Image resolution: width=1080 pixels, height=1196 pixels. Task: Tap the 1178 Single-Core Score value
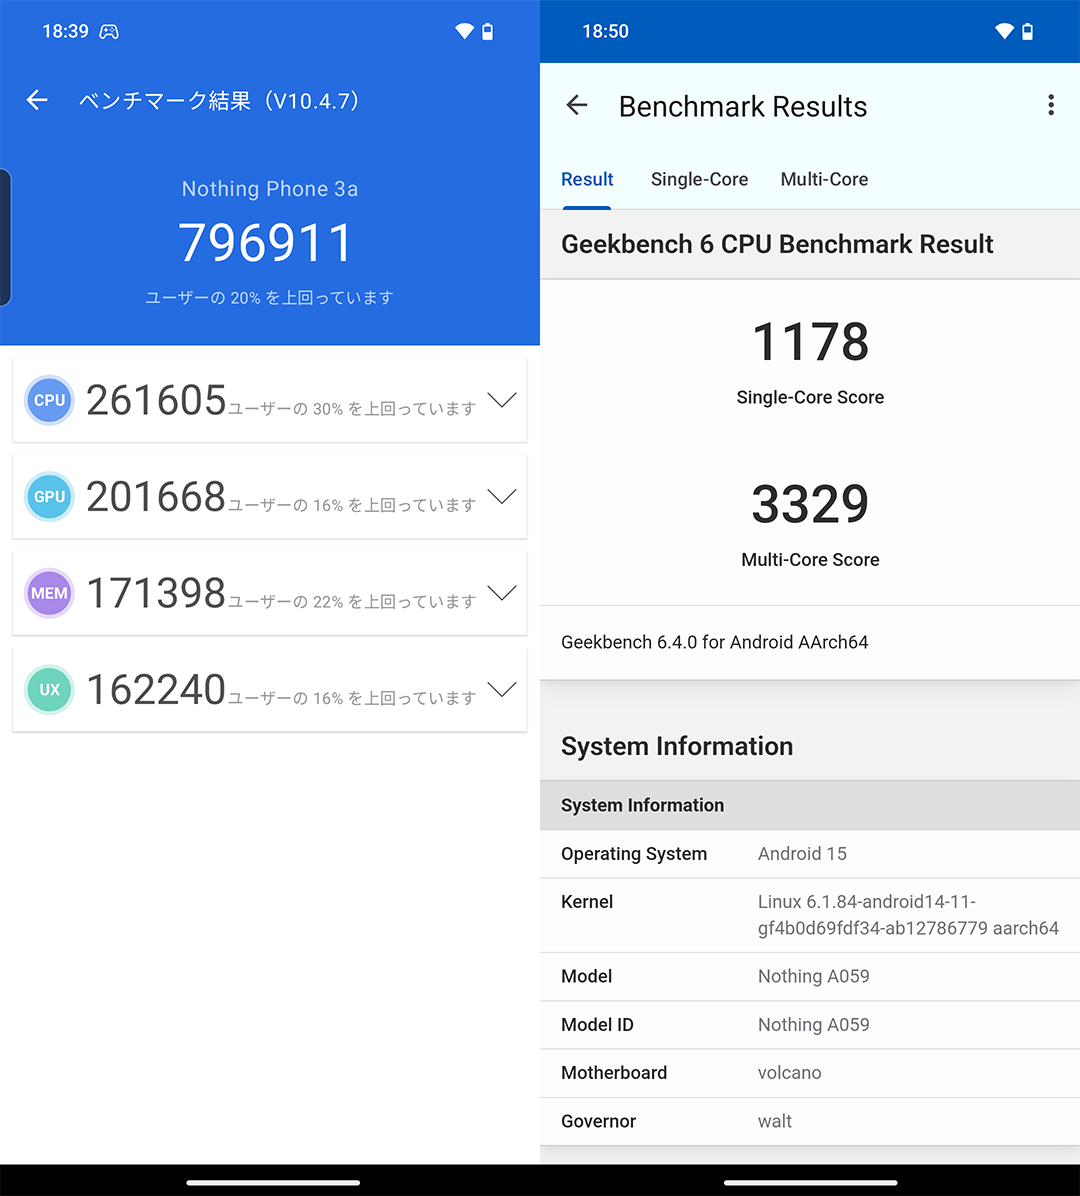tap(810, 342)
